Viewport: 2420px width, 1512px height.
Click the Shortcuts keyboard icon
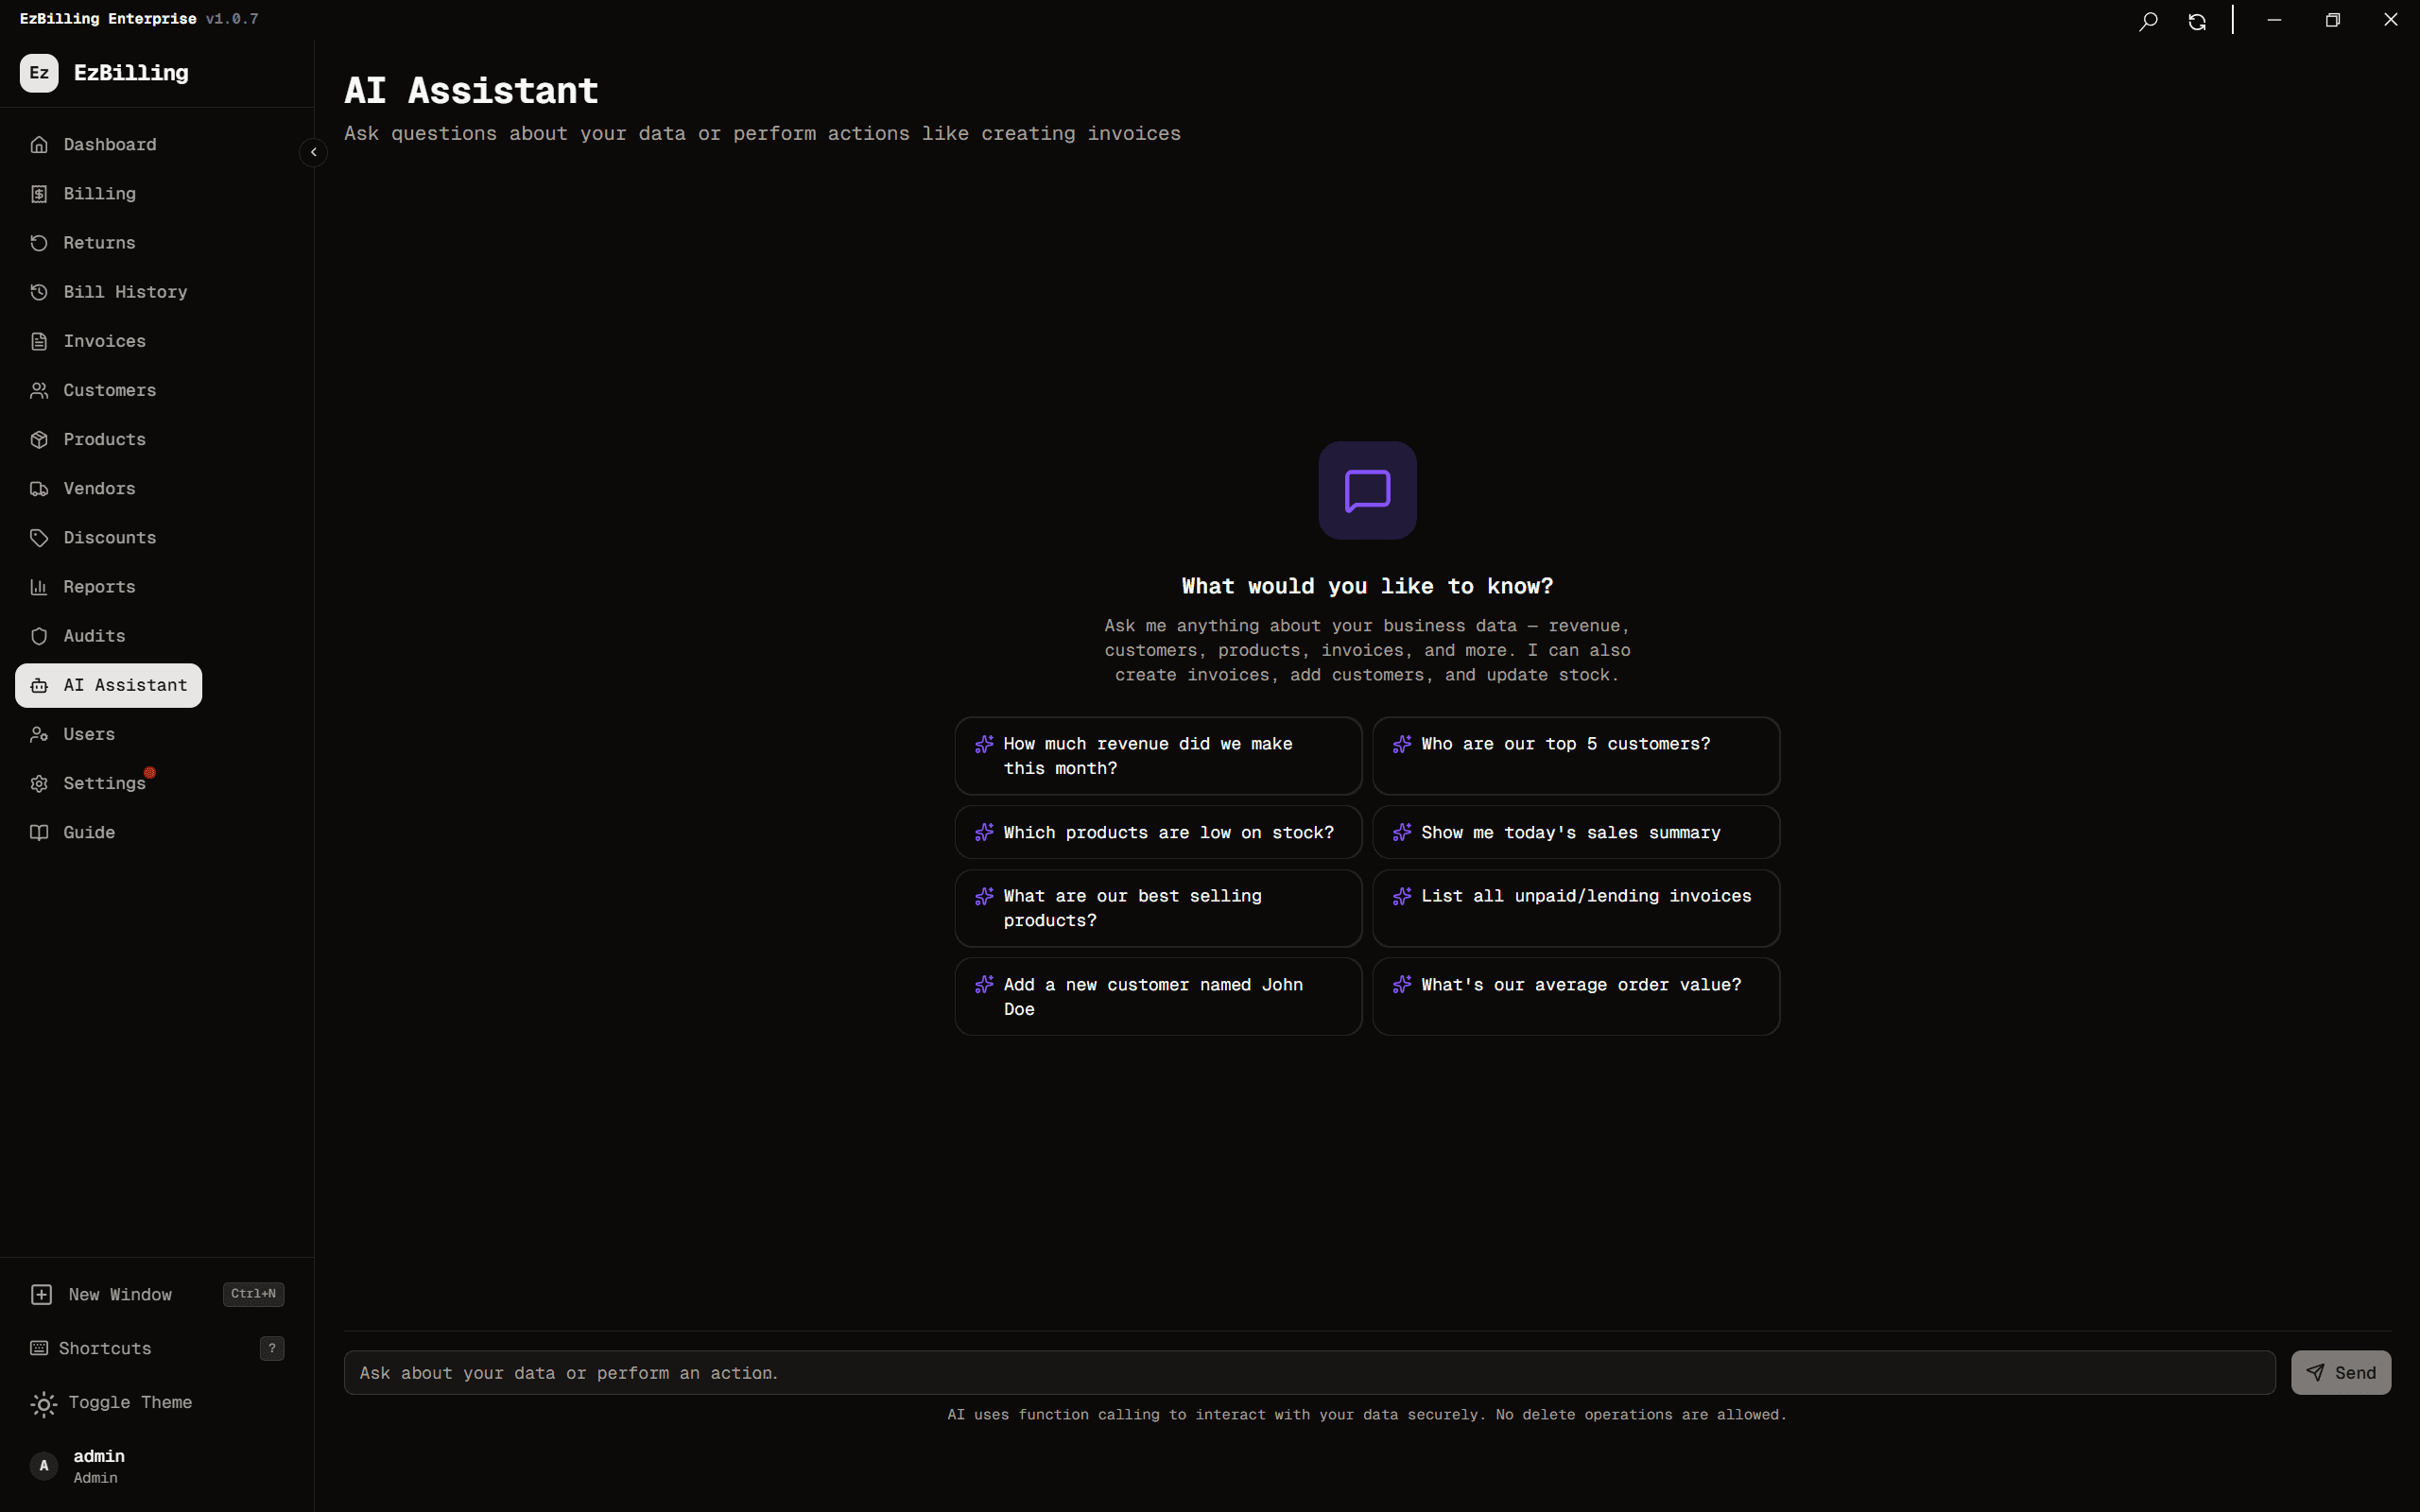39,1348
